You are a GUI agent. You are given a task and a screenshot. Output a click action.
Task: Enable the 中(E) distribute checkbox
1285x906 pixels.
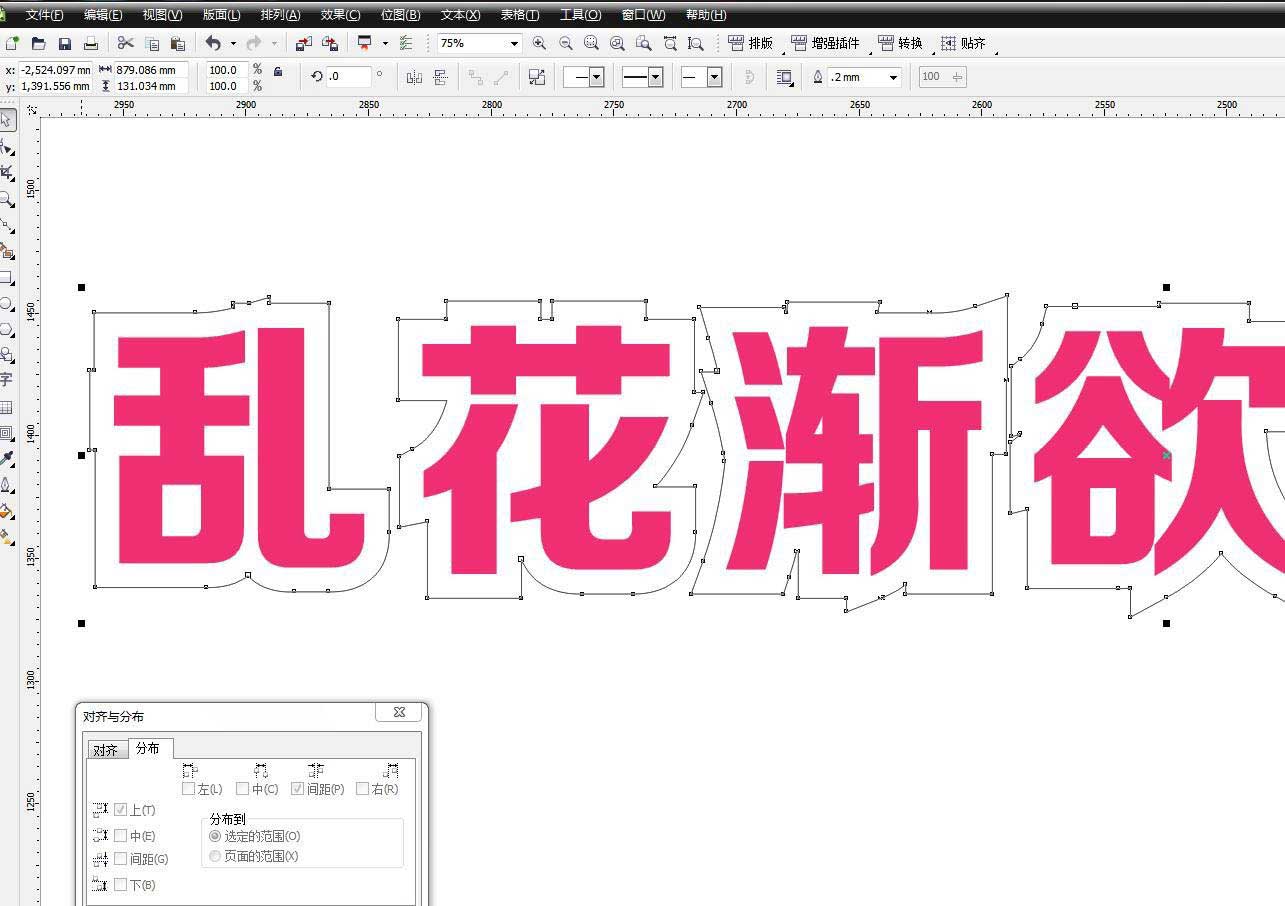coord(121,835)
